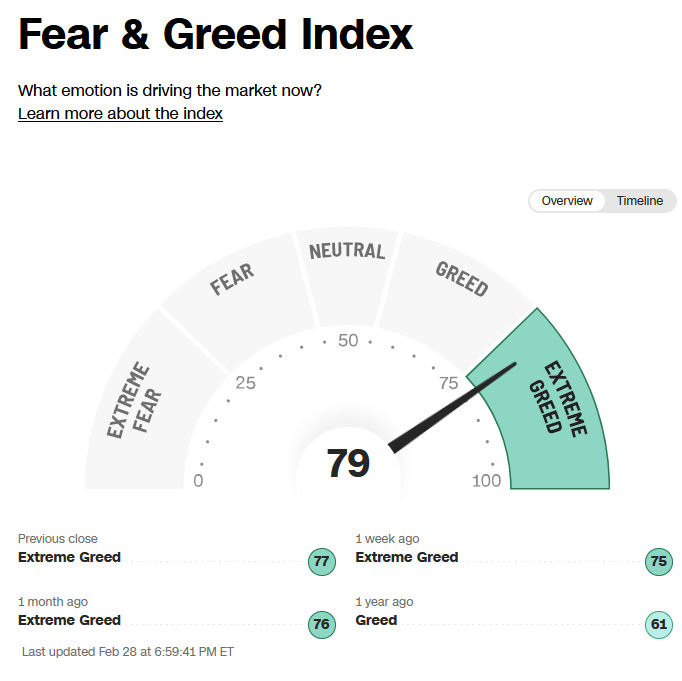The image size is (682, 681).
Task: Click the current index value 79
Action: click(348, 463)
